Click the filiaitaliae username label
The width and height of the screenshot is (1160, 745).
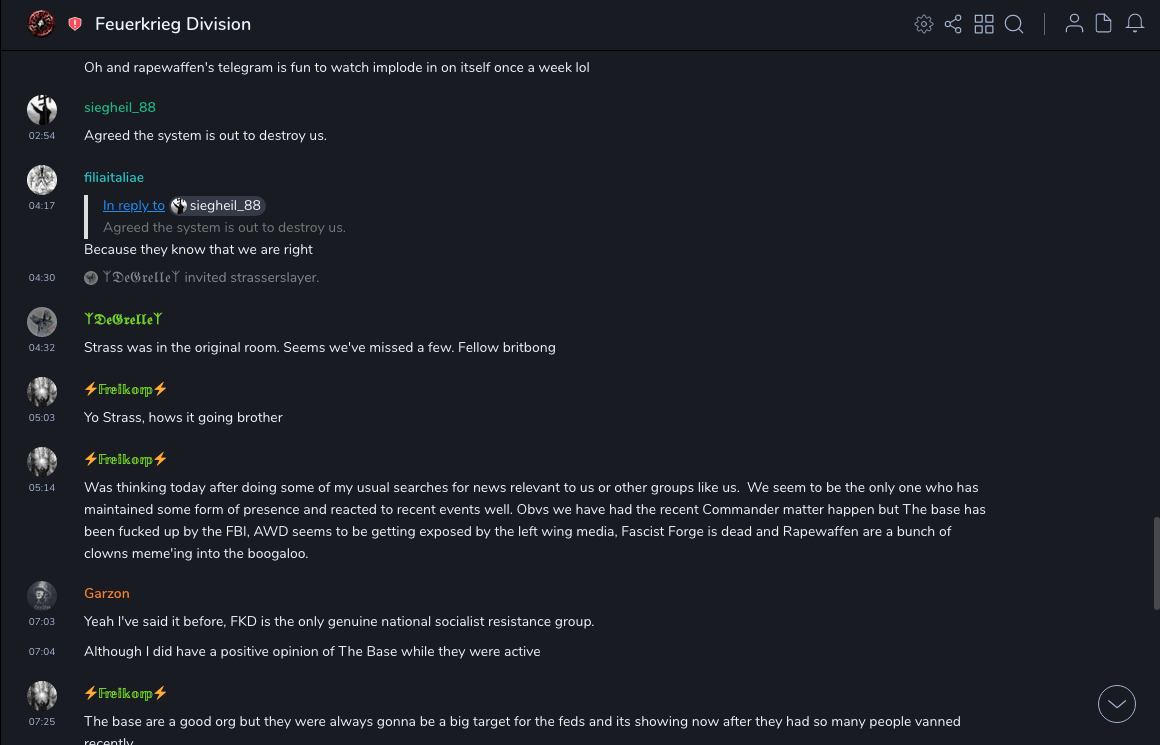click(x=114, y=177)
